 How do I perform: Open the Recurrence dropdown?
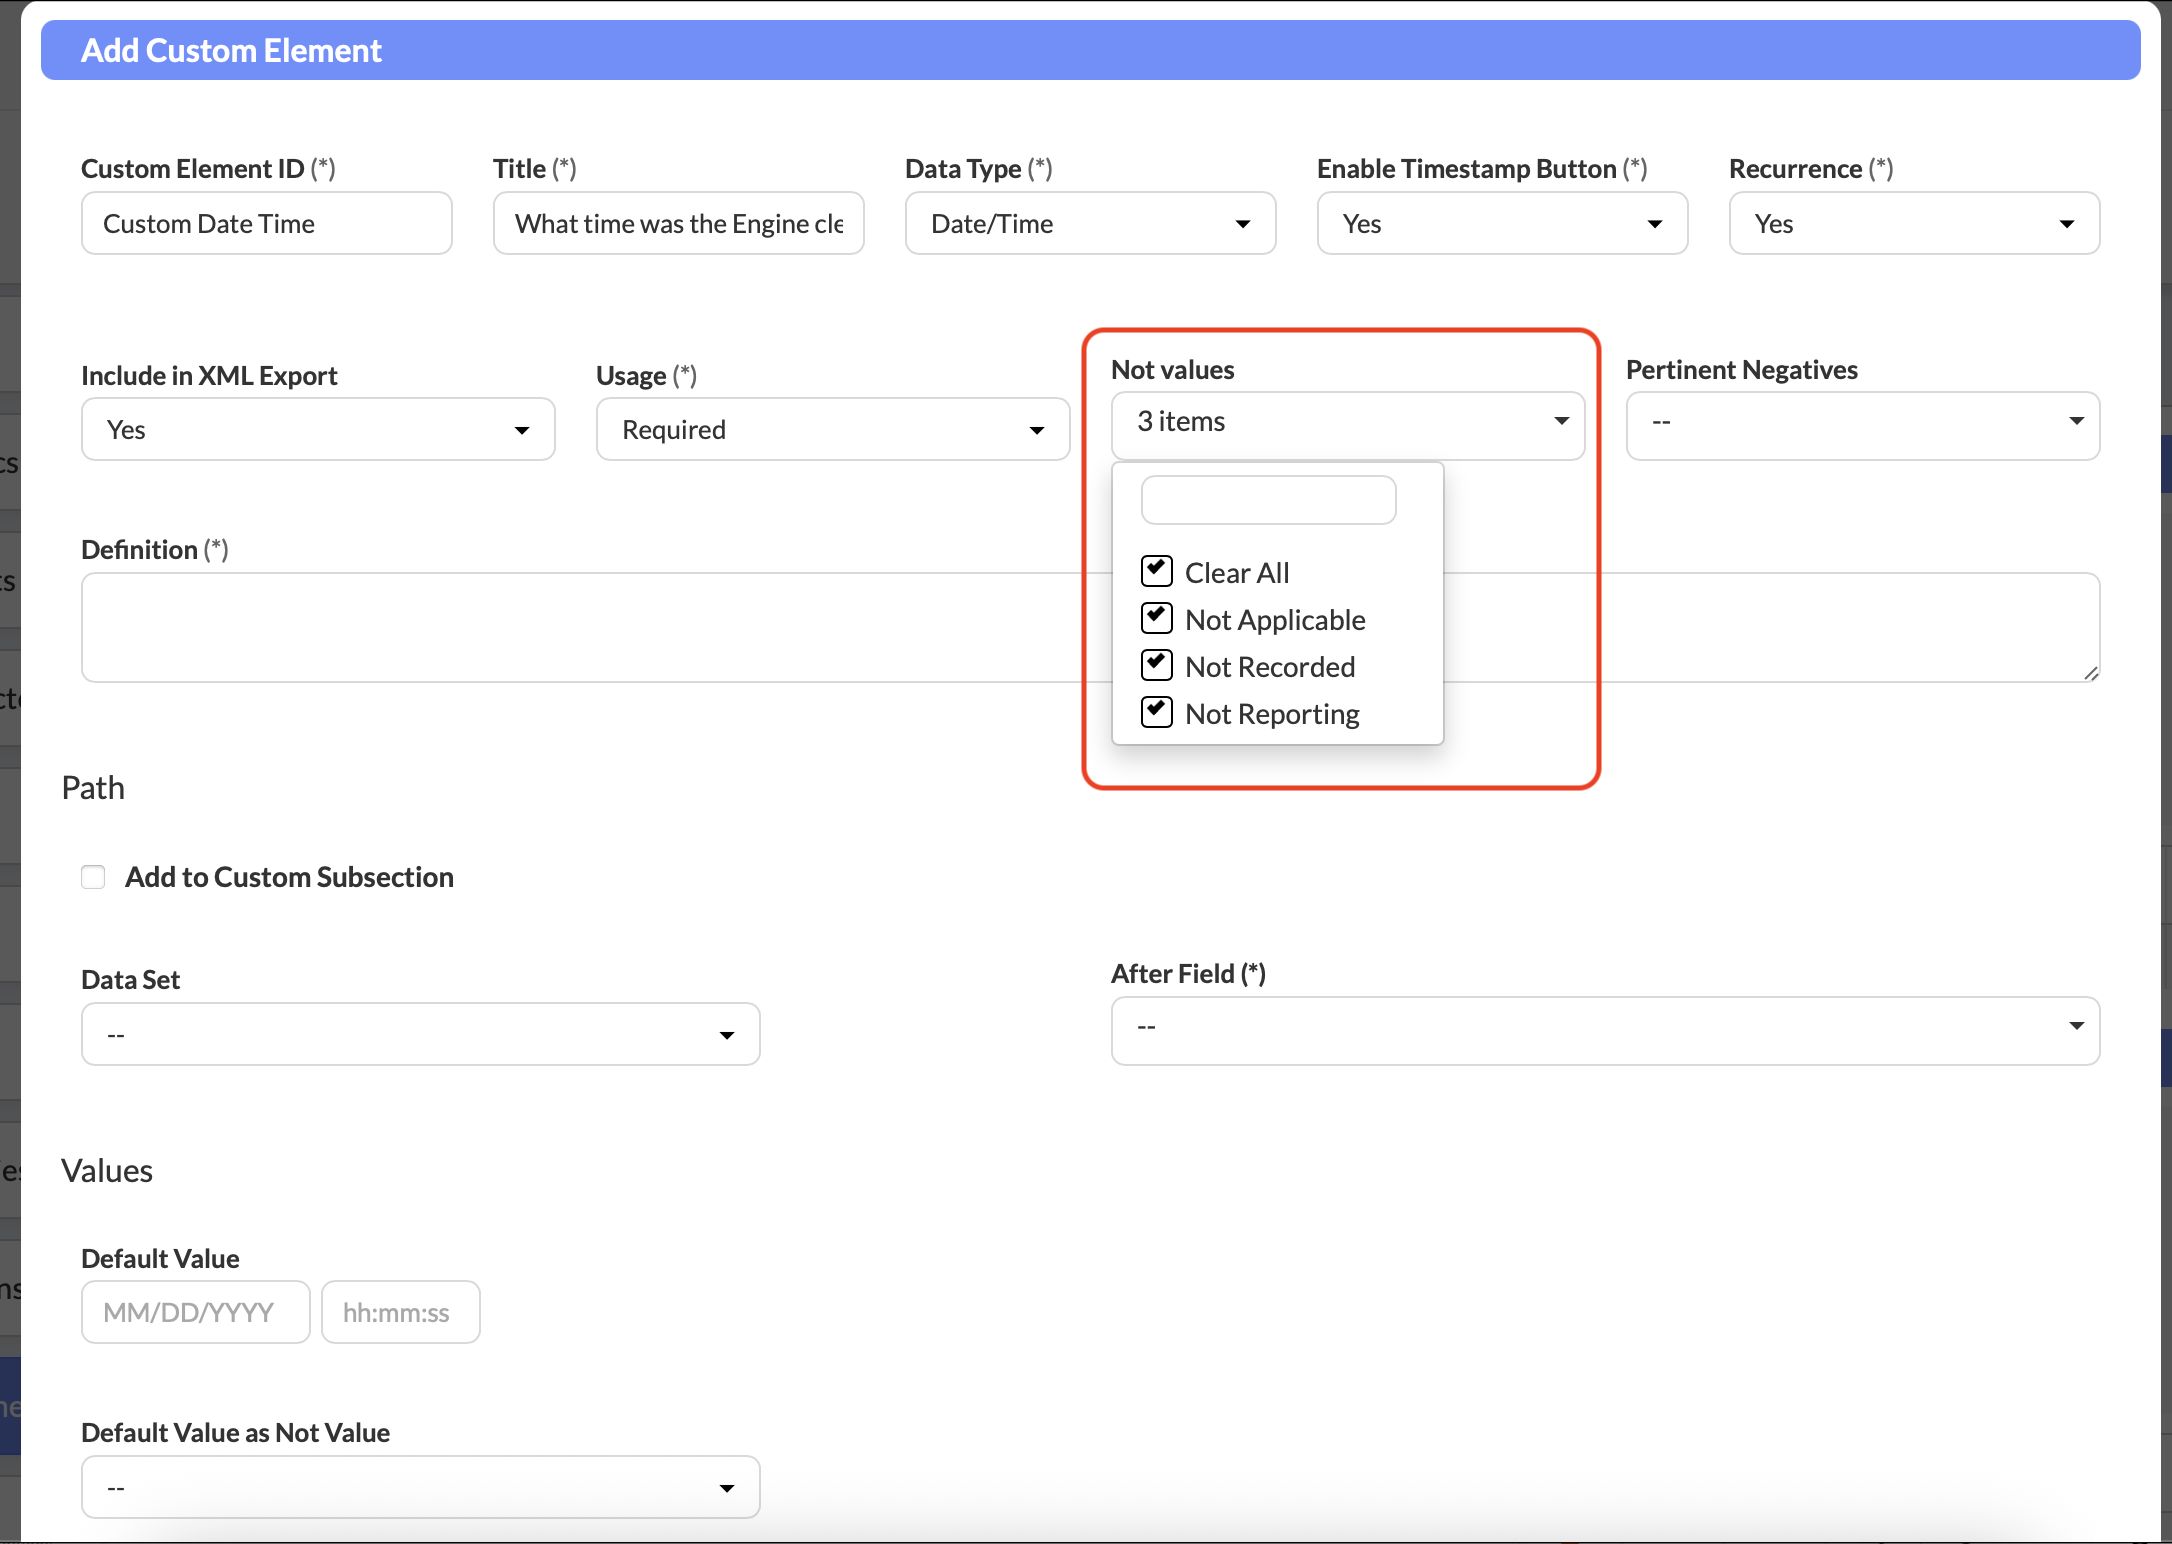[1914, 224]
